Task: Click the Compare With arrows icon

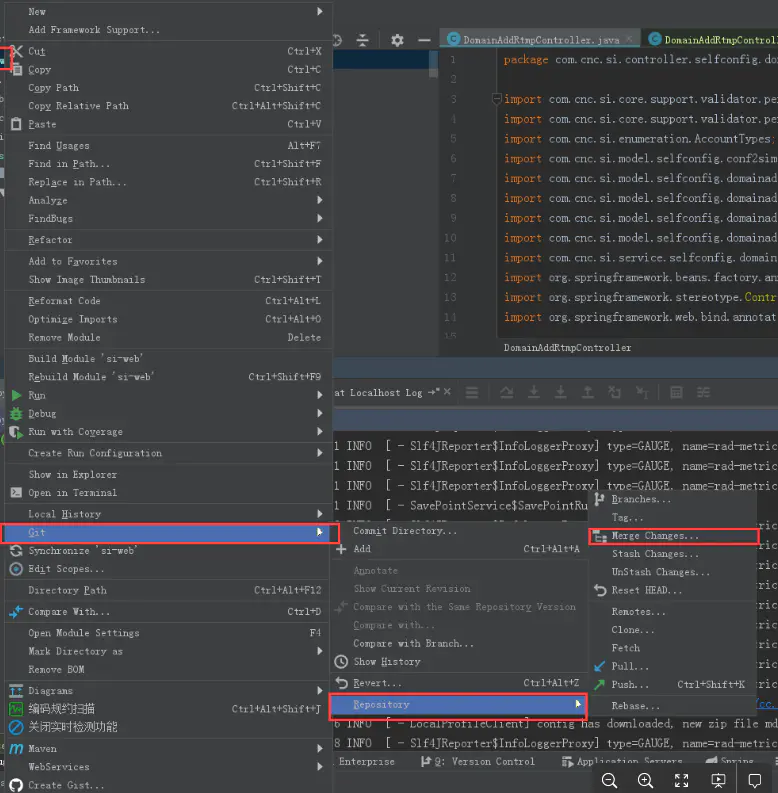Action: (x=16, y=612)
